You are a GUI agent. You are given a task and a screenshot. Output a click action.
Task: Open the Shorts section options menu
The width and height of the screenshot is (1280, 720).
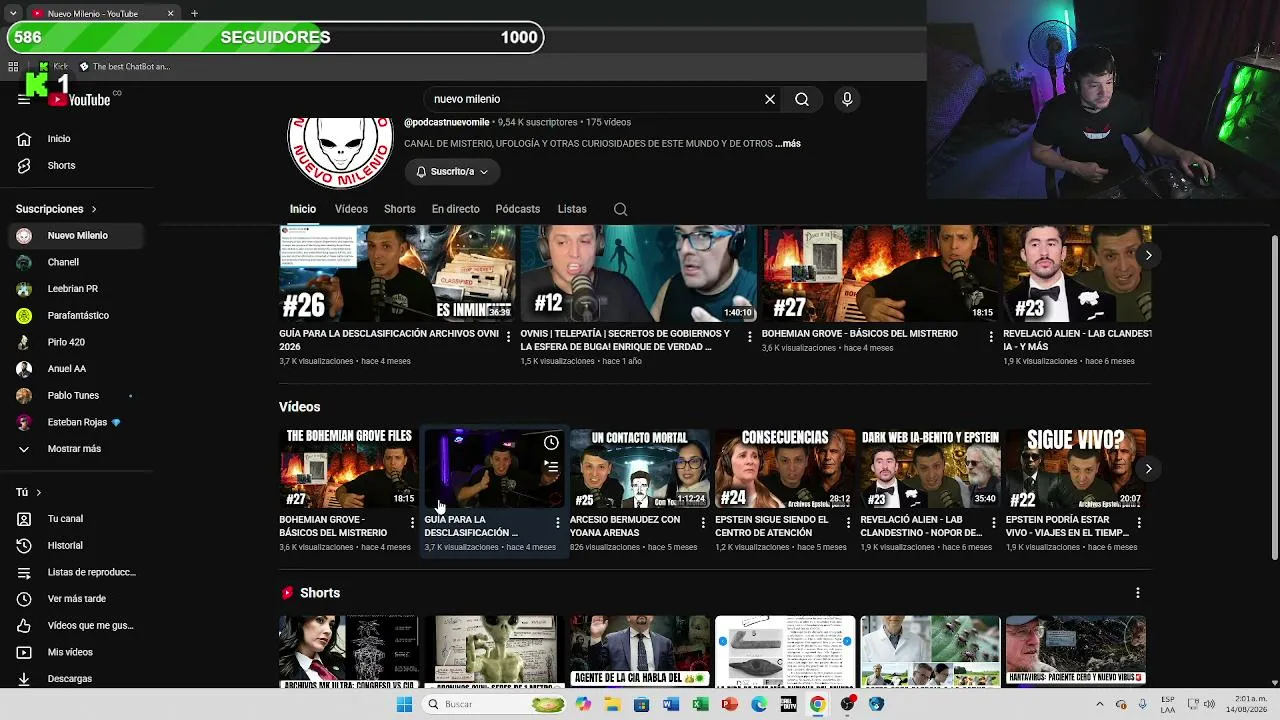(x=1137, y=593)
